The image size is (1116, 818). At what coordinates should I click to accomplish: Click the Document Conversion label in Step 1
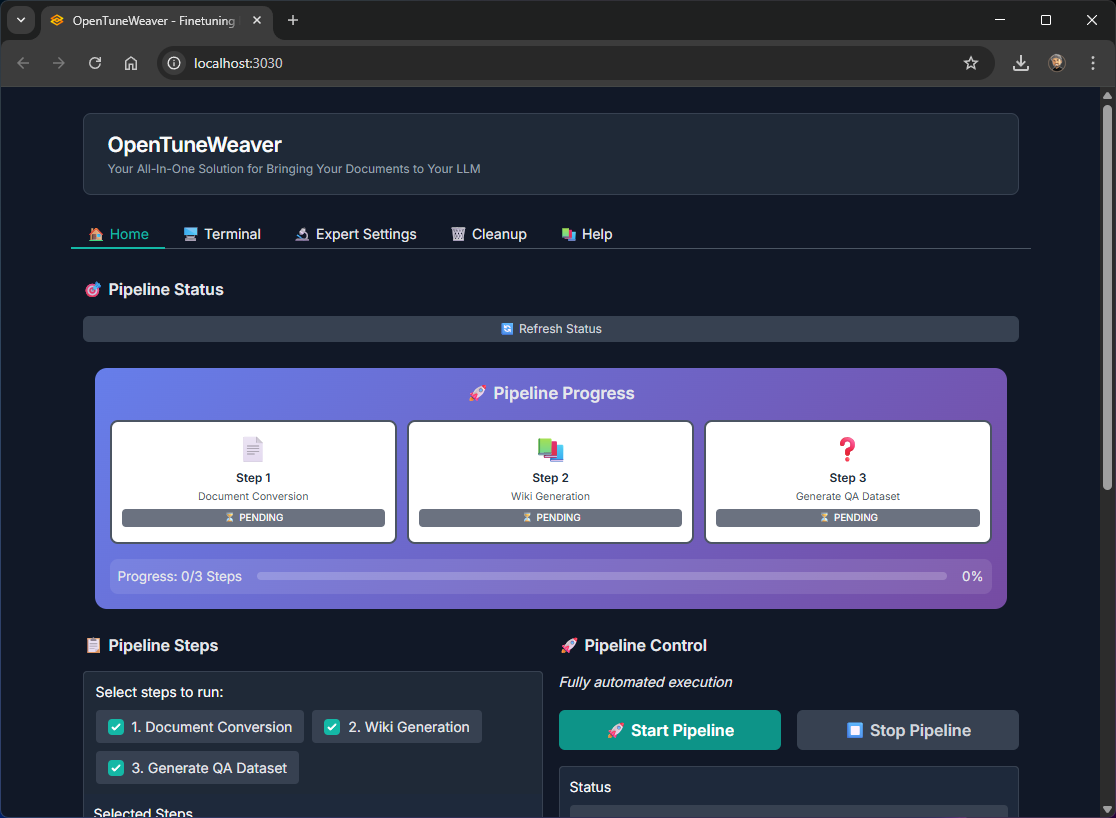point(253,496)
